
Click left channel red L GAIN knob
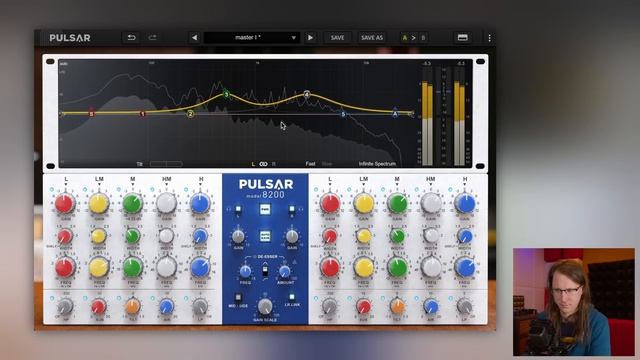64,204
